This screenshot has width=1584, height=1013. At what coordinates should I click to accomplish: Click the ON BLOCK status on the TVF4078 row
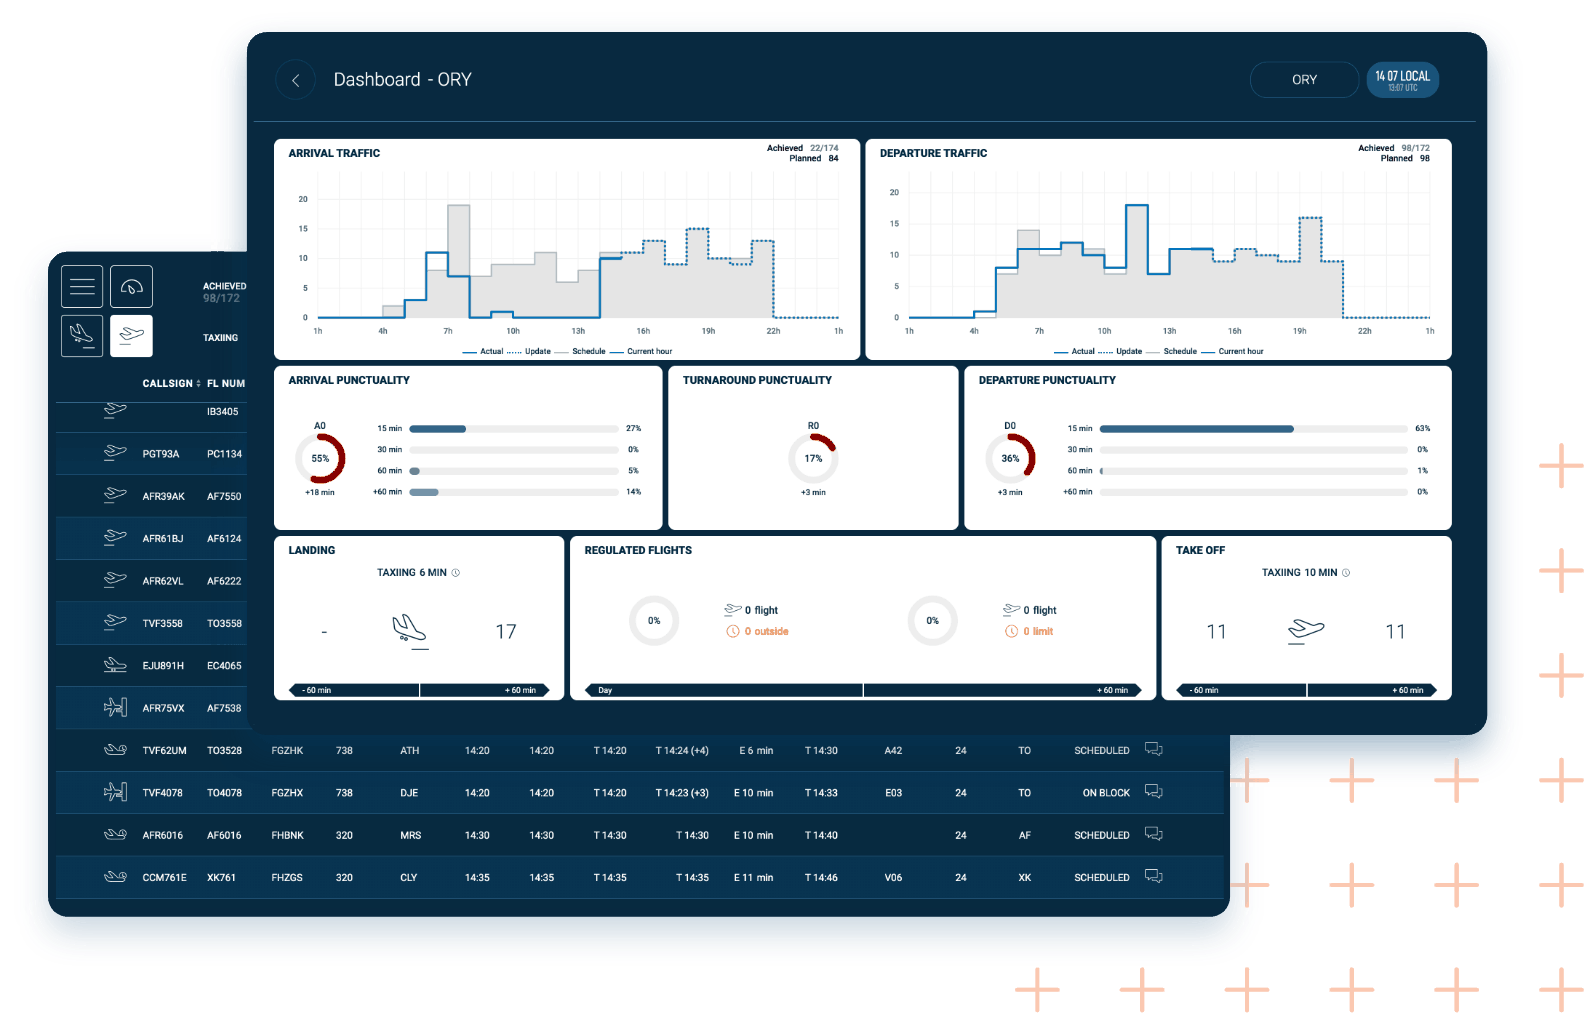point(1106,793)
